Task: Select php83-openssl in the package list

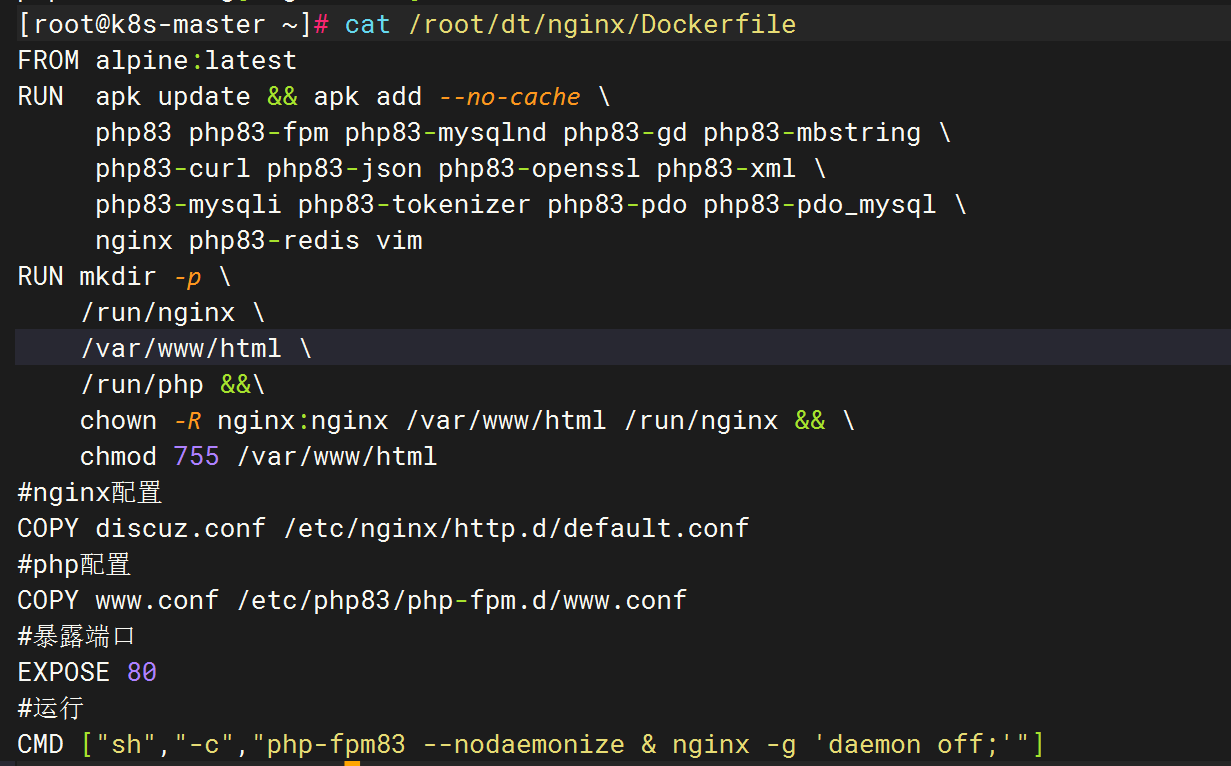Action: click(539, 168)
